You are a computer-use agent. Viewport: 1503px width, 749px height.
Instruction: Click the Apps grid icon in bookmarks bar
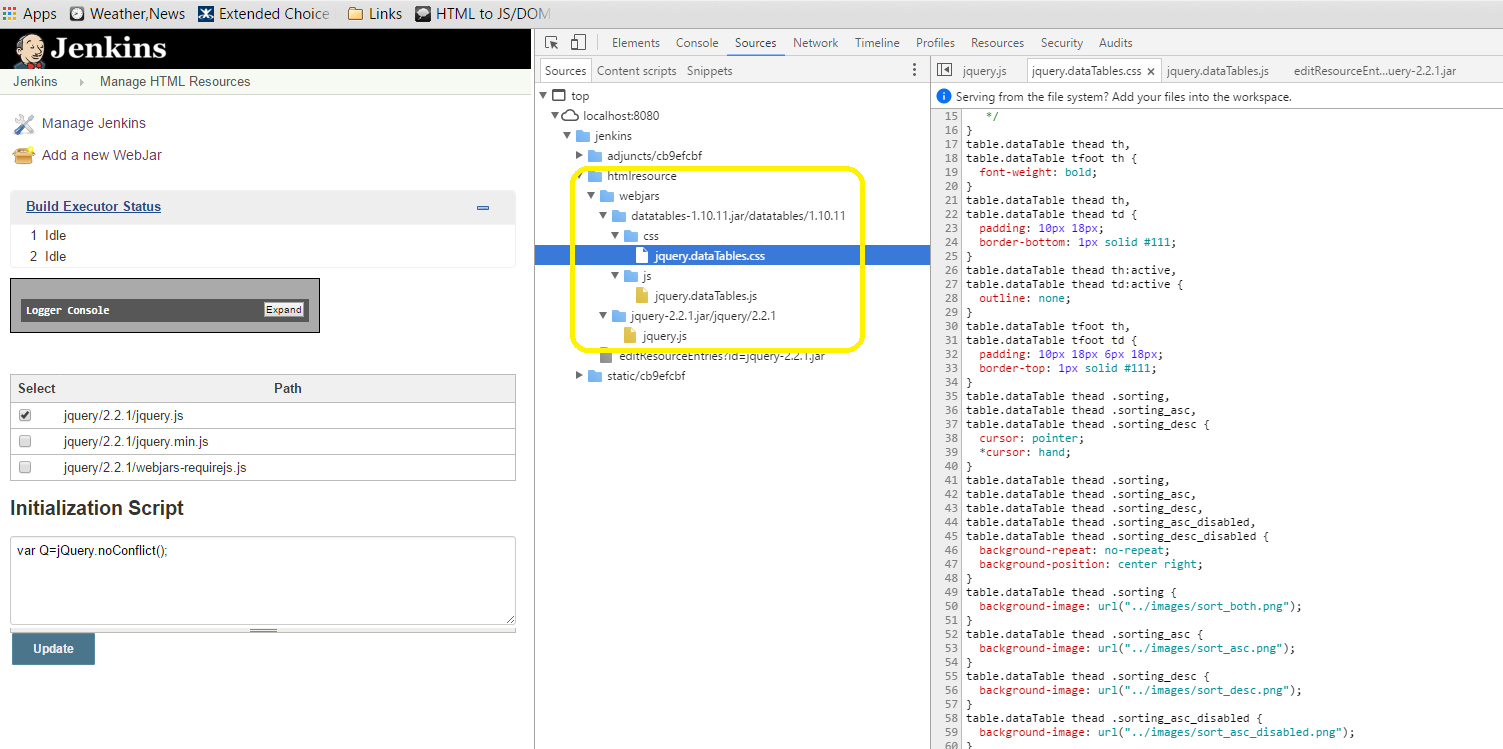coord(10,14)
